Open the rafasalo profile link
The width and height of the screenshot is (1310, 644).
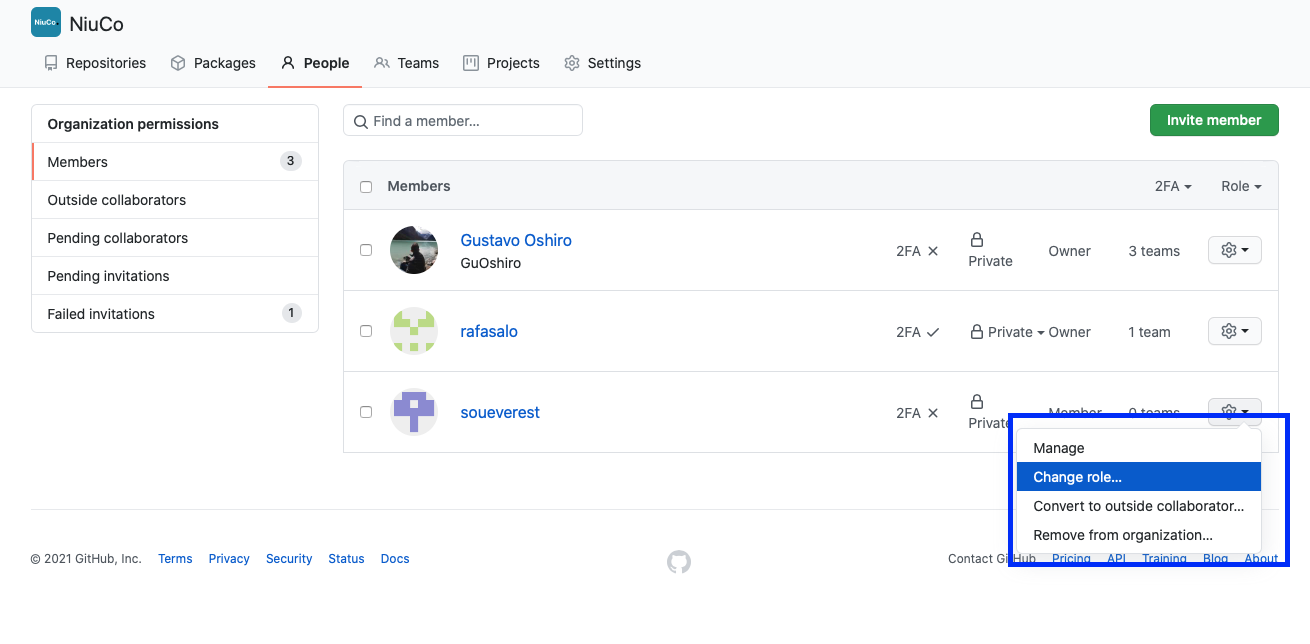tap(489, 331)
